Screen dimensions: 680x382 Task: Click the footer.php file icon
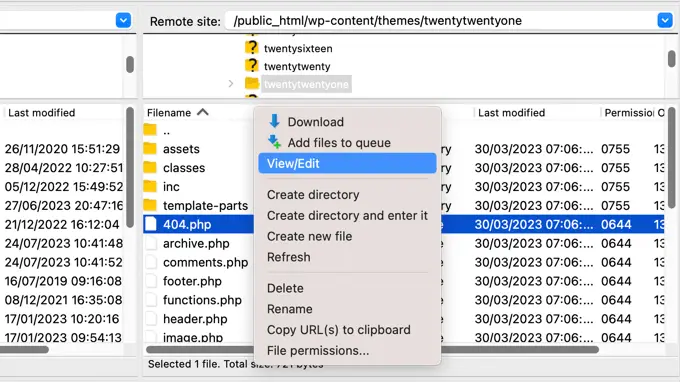[x=151, y=281]
